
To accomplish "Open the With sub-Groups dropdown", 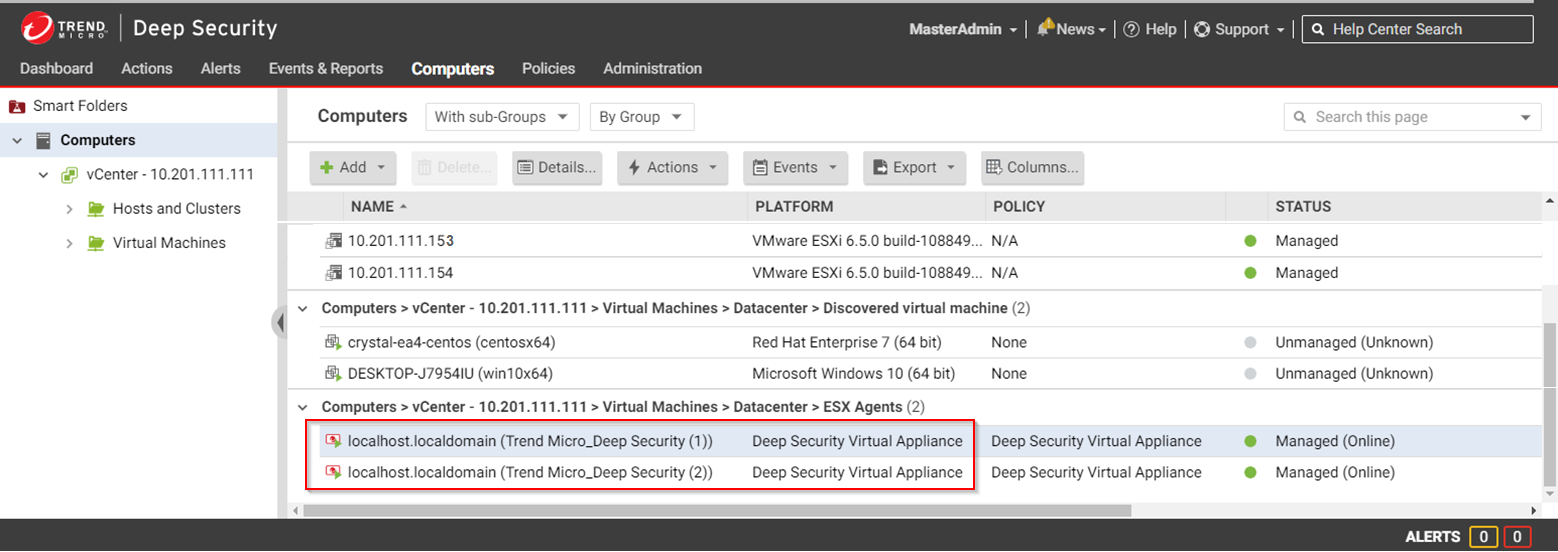I will pos(502,117).
